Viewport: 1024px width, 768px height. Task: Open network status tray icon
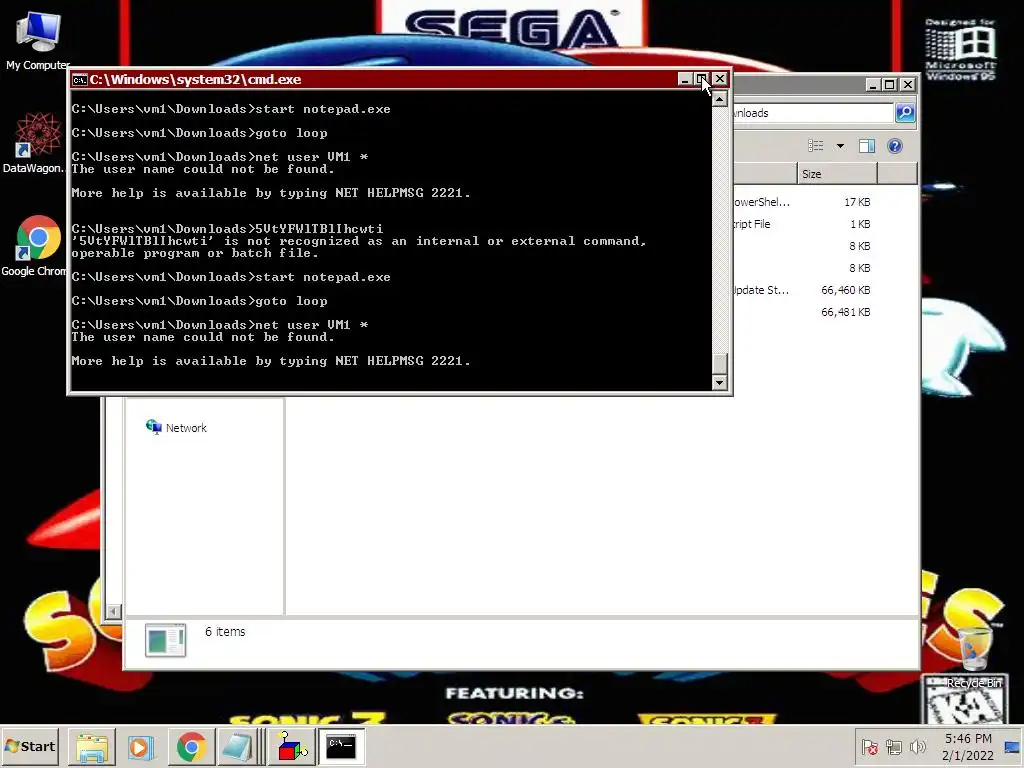(894, 746)
